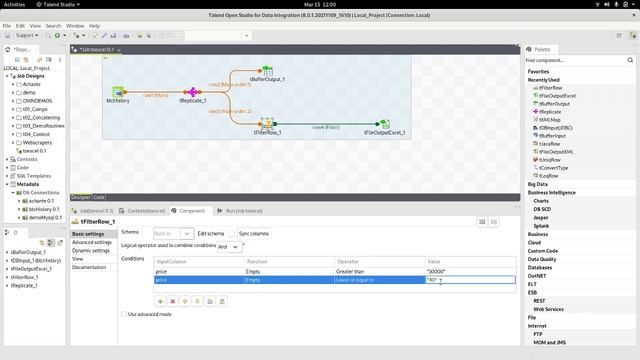The height and width of the screenshot is (360, 640).
Task: Expand tFilterRow_1 in the outline list
Action: [7, 277]
